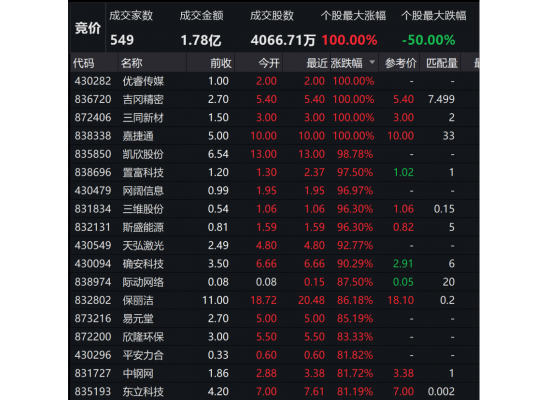This screenshot has height=400, width=550.
Task: Click the 匹配量 column header
Action: [x=442, y=63]
